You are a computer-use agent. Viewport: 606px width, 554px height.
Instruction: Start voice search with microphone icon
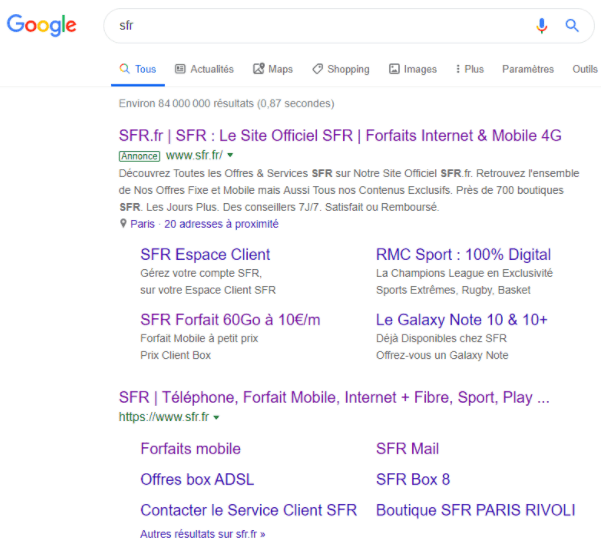(x=541, y=26)
